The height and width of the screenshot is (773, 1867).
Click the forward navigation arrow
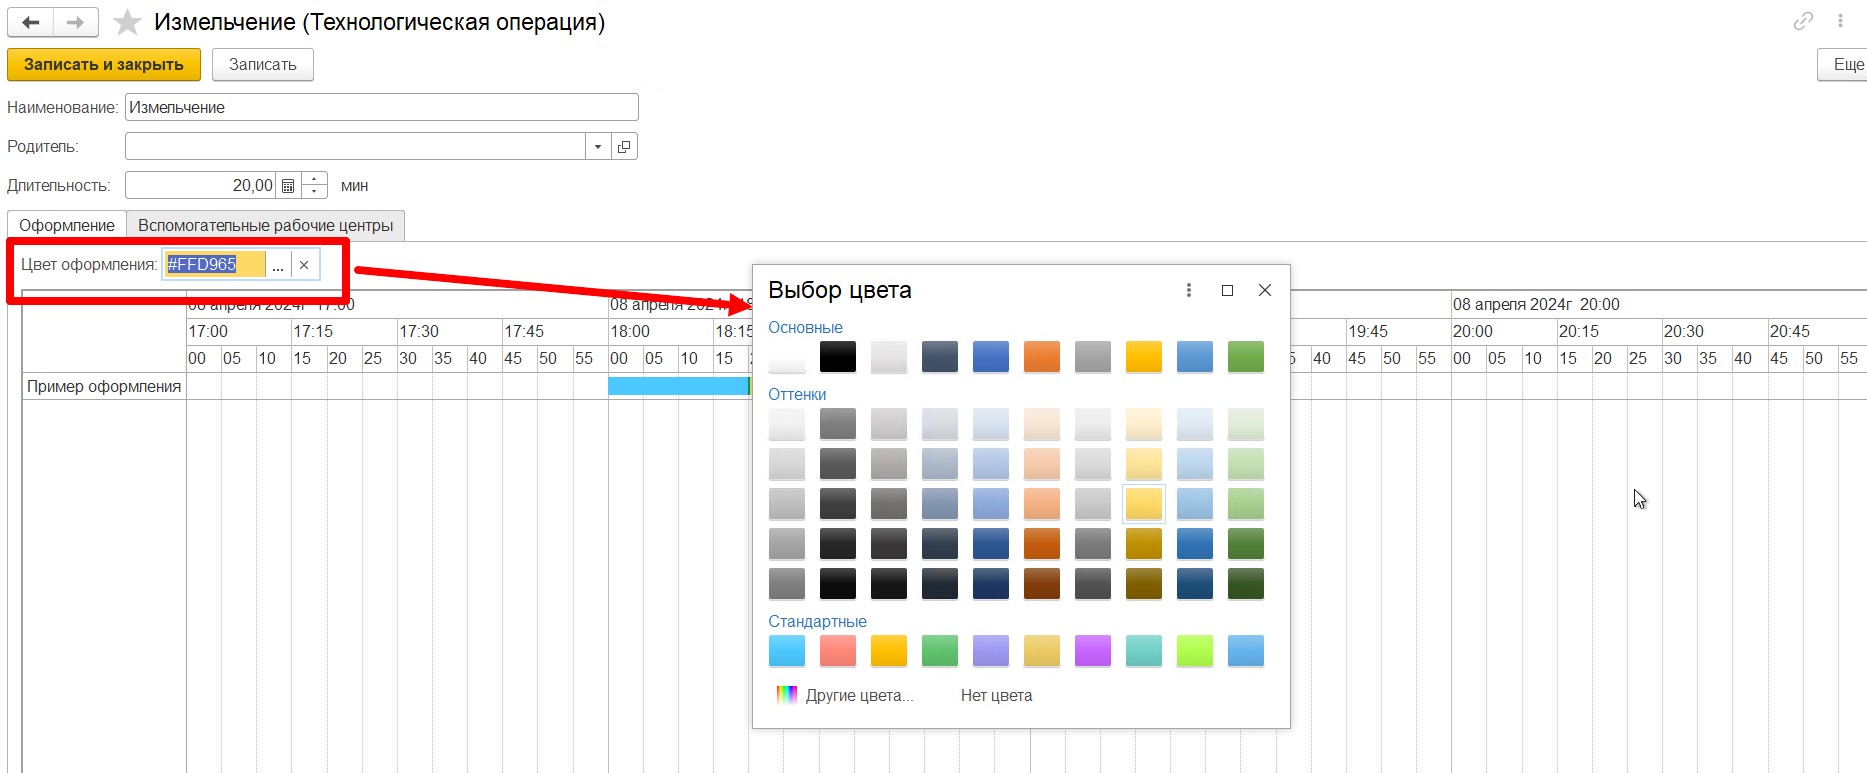pos(76,22)
